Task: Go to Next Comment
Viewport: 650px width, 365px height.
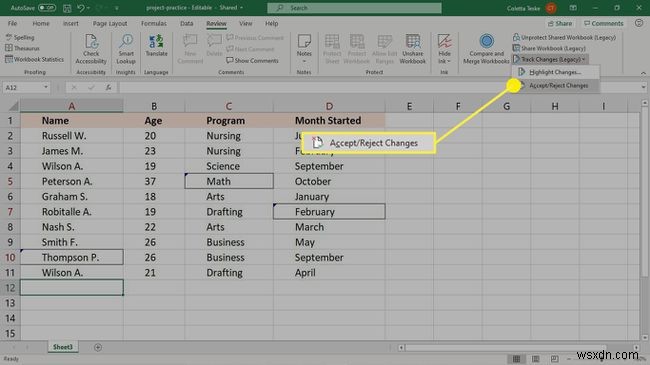Action: 250,49
